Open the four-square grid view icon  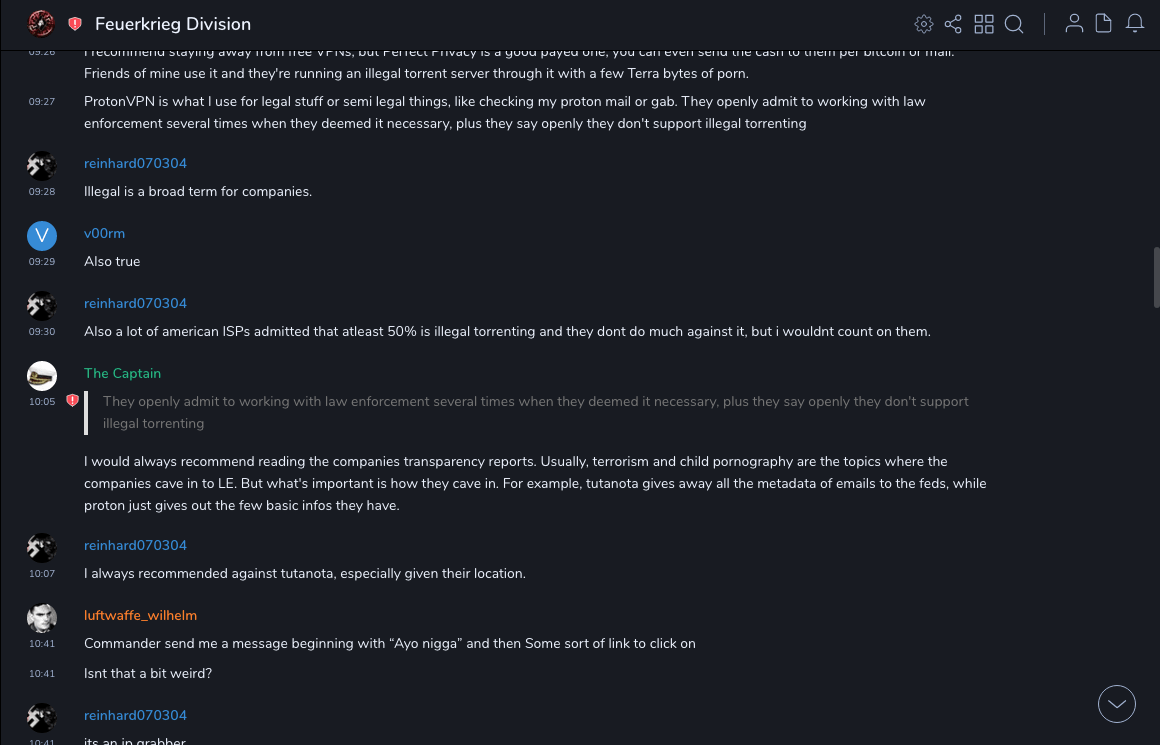[x=984, y=24]
